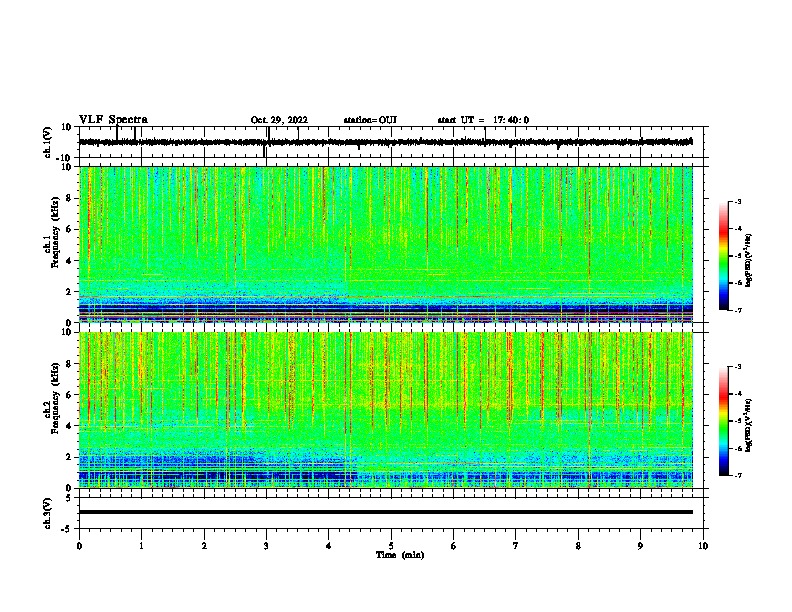Select the "start UT = 17:40:0" header text
The height and width of the screenshot is (612, 792).
click(483, 120)
